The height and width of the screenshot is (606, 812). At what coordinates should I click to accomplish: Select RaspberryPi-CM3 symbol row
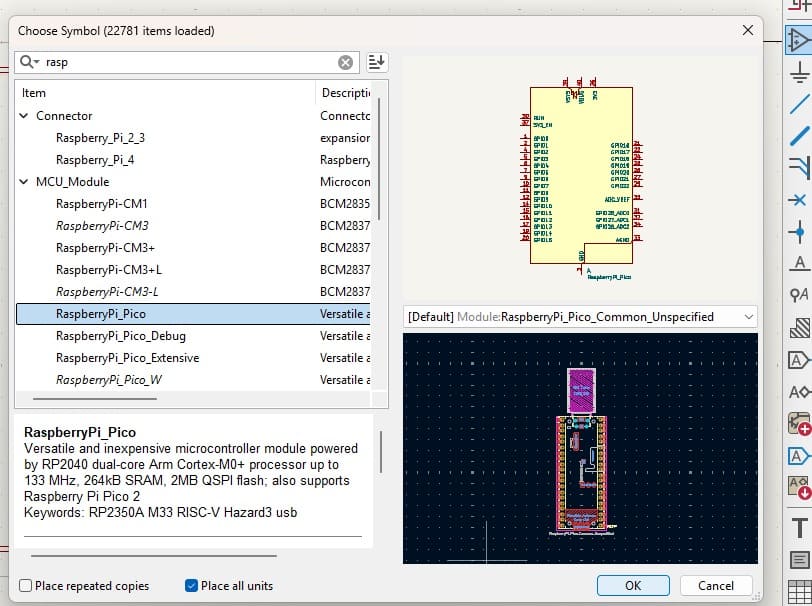193,226
